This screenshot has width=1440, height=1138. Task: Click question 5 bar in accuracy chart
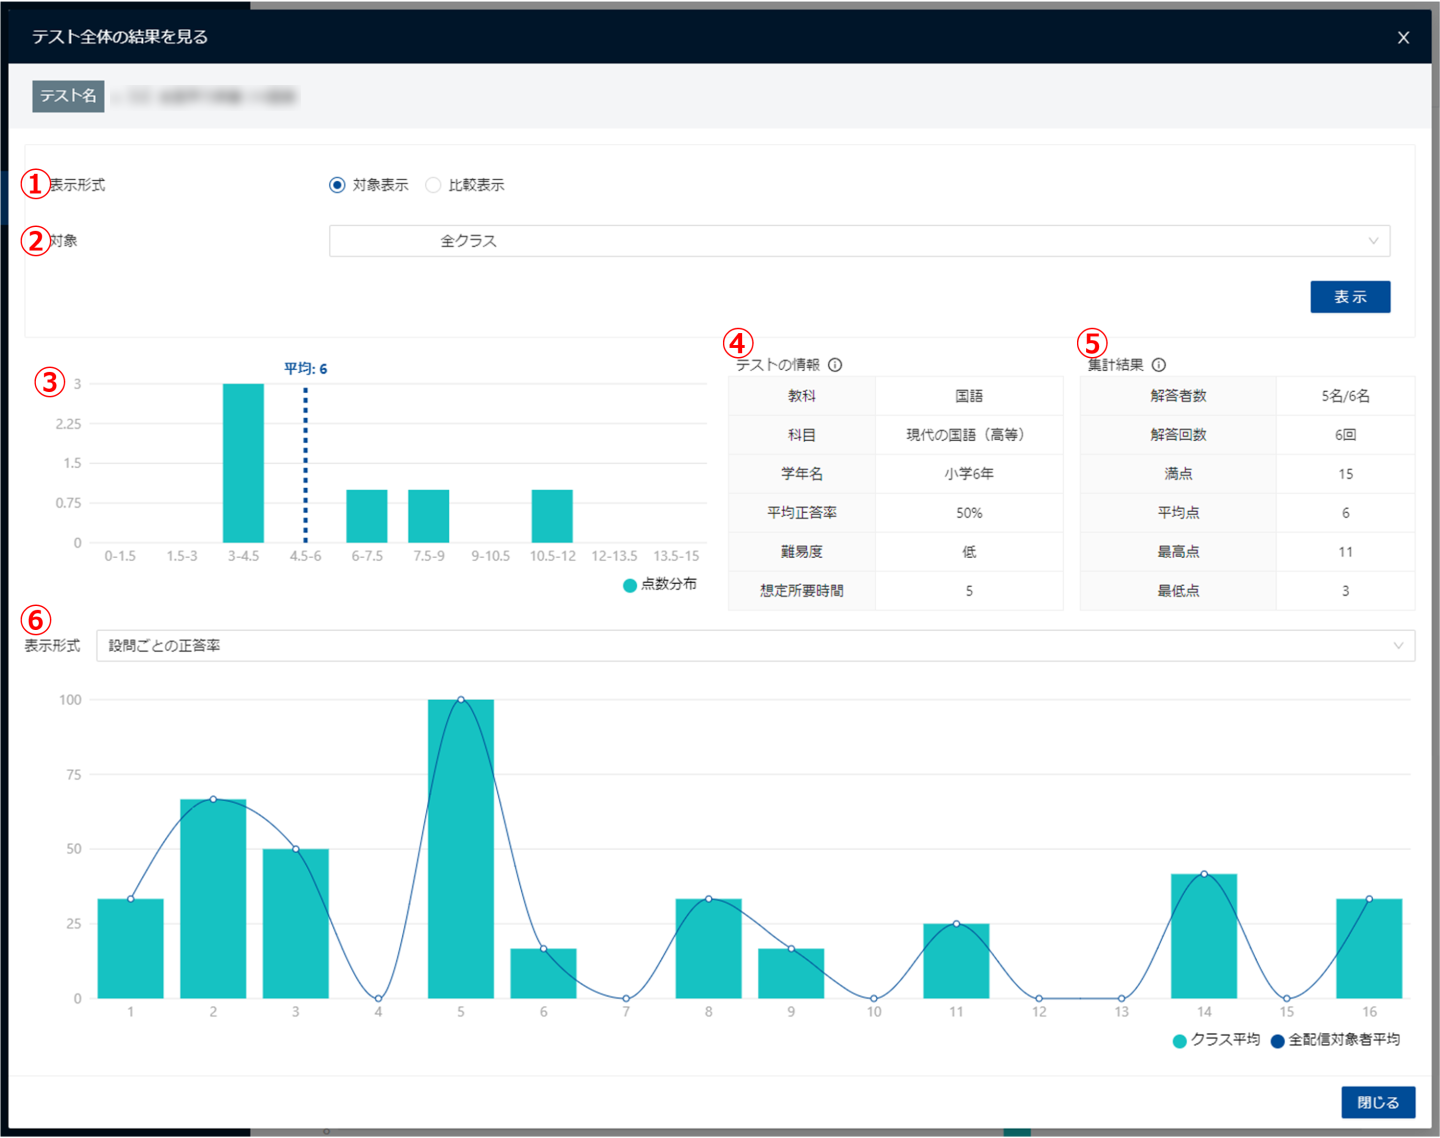click(x=460, y=850)
